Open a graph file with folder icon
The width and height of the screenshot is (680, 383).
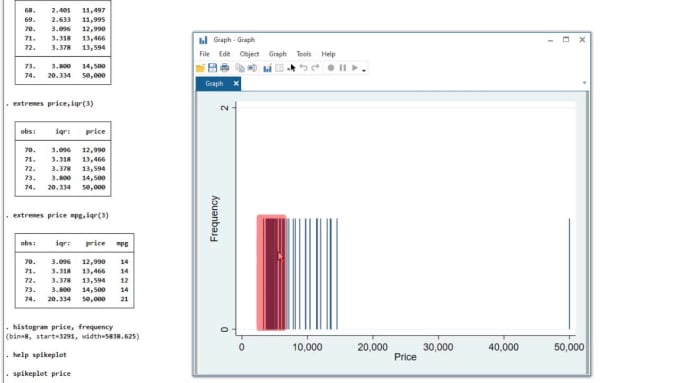(200, 68)
